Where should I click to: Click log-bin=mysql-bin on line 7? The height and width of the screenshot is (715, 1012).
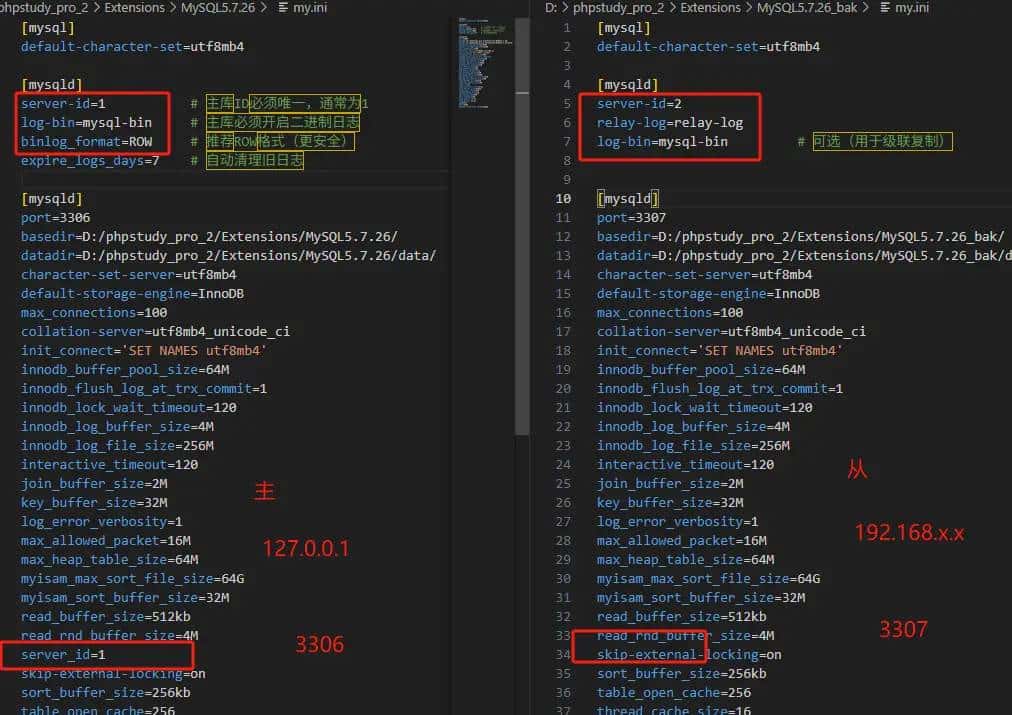click(662, 141)
